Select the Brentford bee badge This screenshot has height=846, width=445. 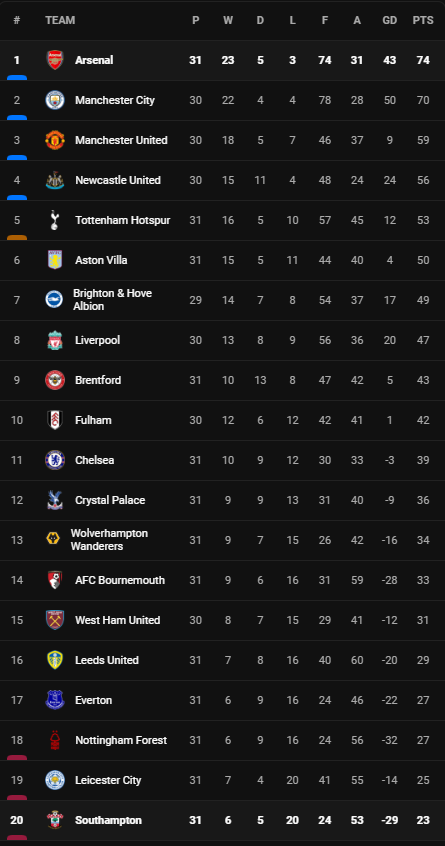(54, 380)
